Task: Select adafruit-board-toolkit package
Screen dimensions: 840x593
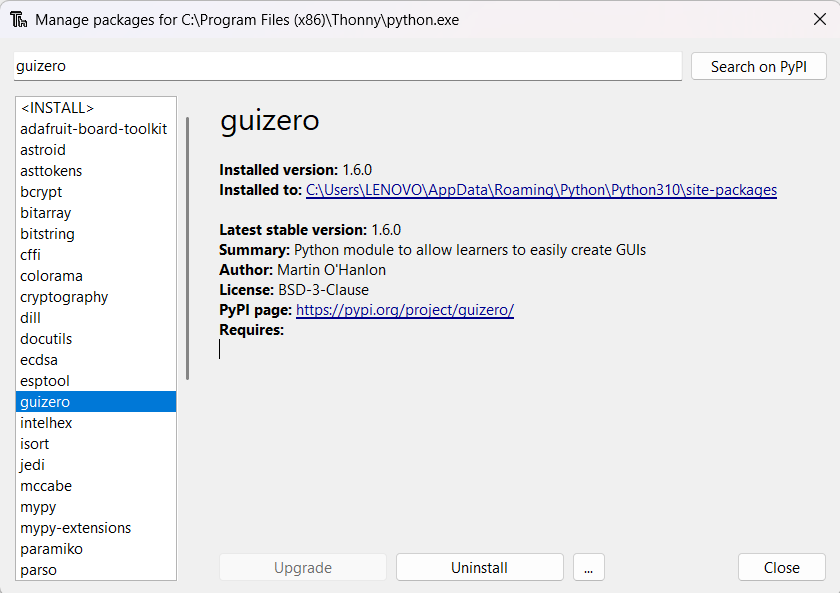Action: pos(96,129)
